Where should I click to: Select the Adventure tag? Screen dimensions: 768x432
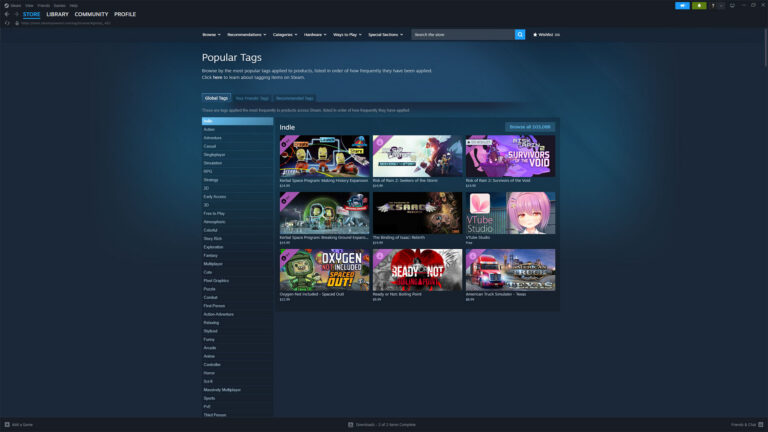pyautogui.click(x=237, y=138)
